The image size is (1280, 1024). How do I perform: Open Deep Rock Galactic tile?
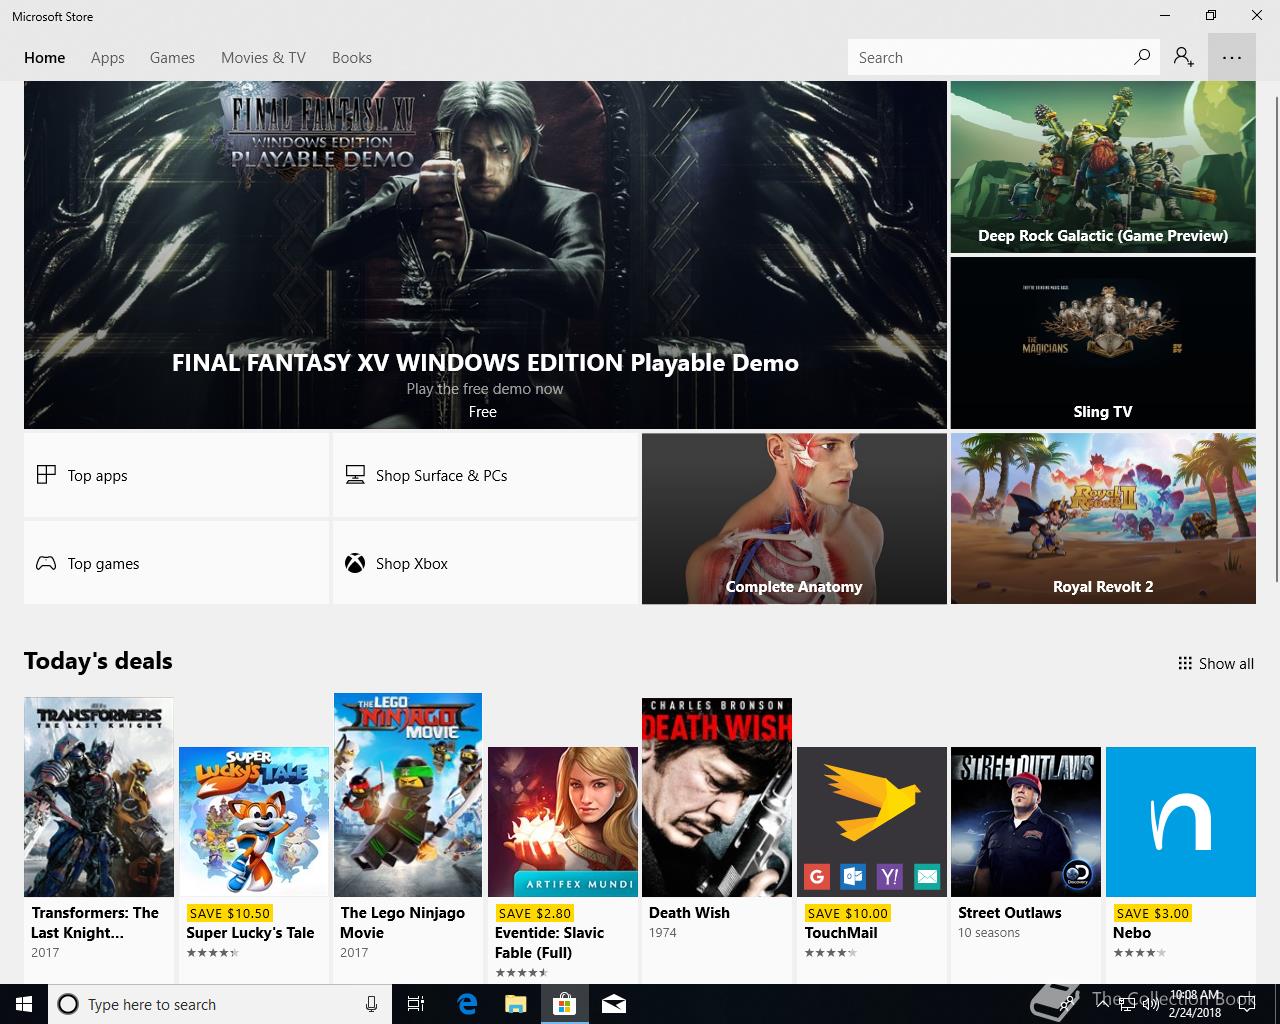pyautogui.click(x=1103, y=167)
